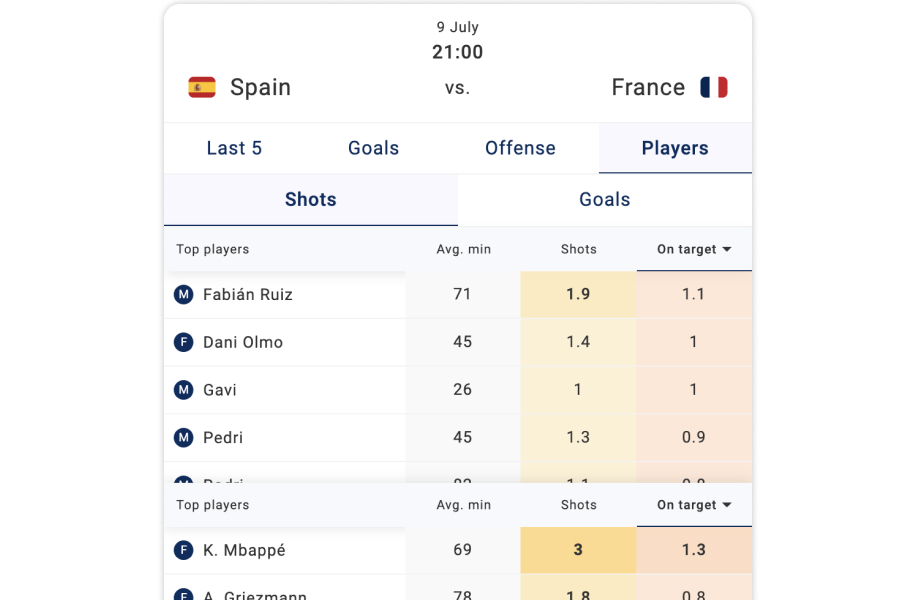Switch to the Goals sub-tab under Players
The height and width of the screenshot is (600, 918).
tap(605, 199)
